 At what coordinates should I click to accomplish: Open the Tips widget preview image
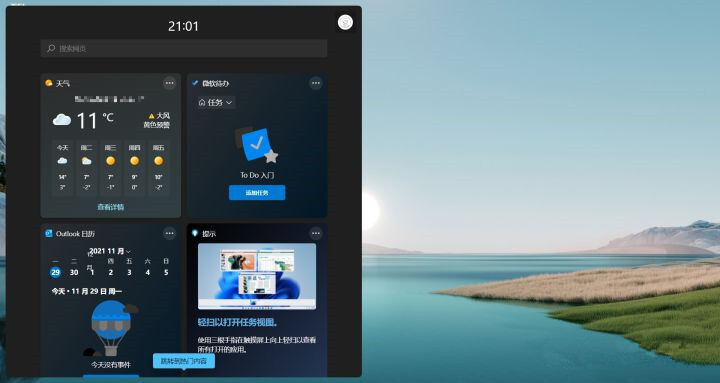click(x=257, y=276)
